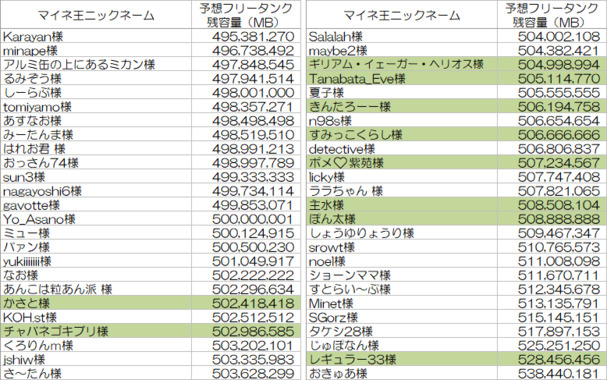Select the cell "しーらぶ様"

(x=96, y=93)
